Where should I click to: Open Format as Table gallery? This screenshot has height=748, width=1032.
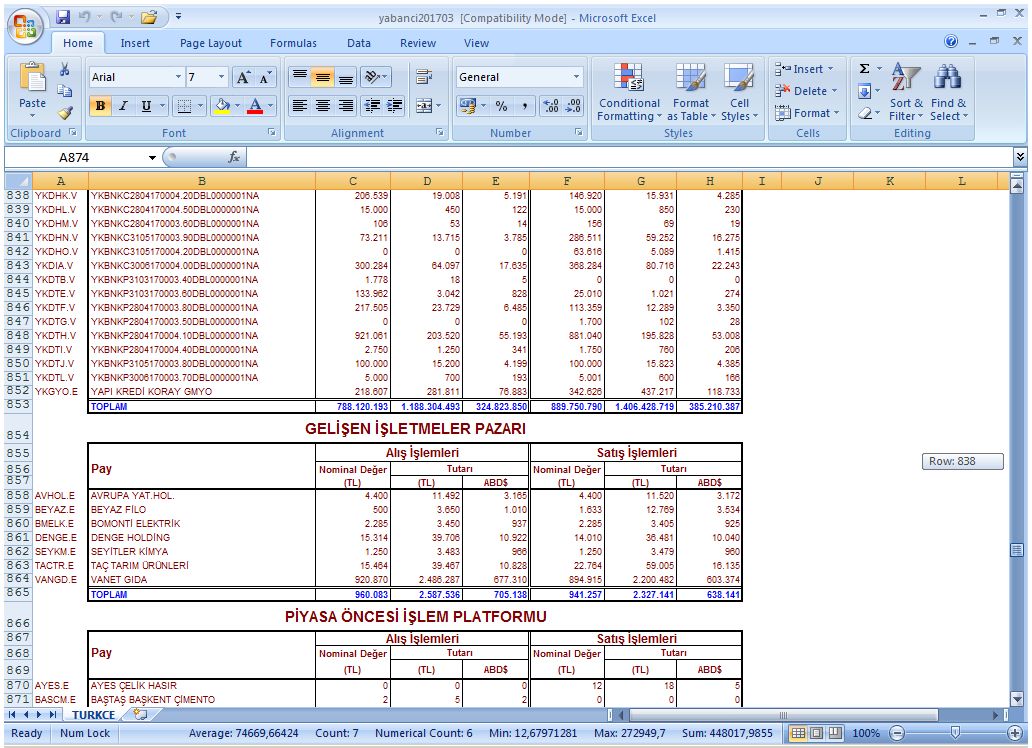click(690, 92)
